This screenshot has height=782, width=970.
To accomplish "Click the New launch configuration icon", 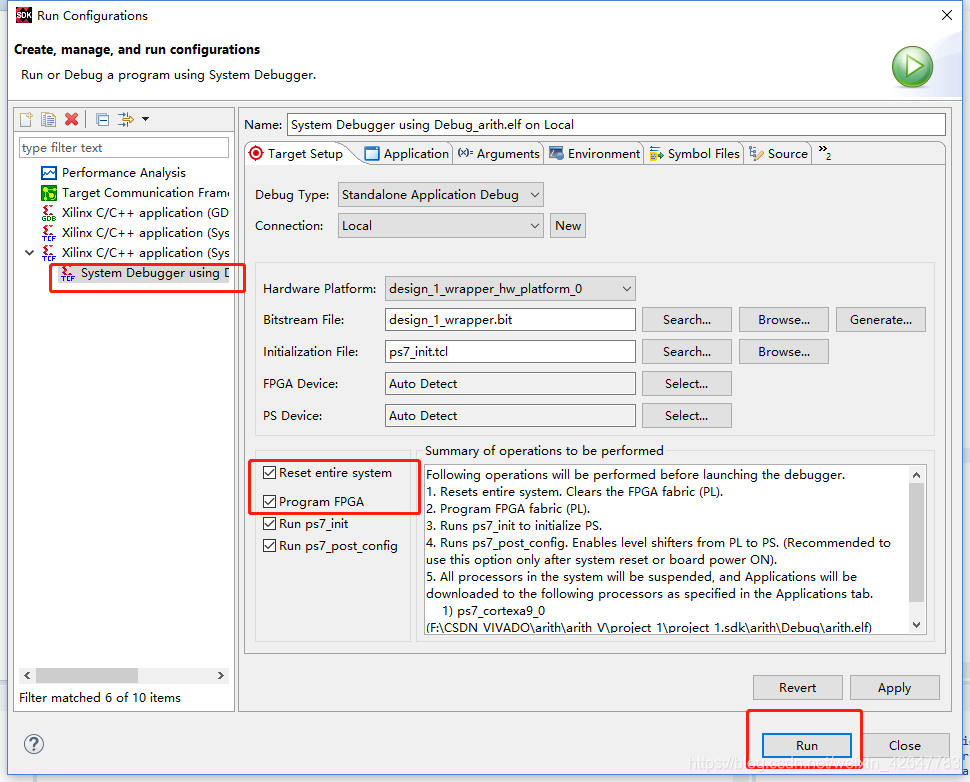I will click(x=26, y=119).
